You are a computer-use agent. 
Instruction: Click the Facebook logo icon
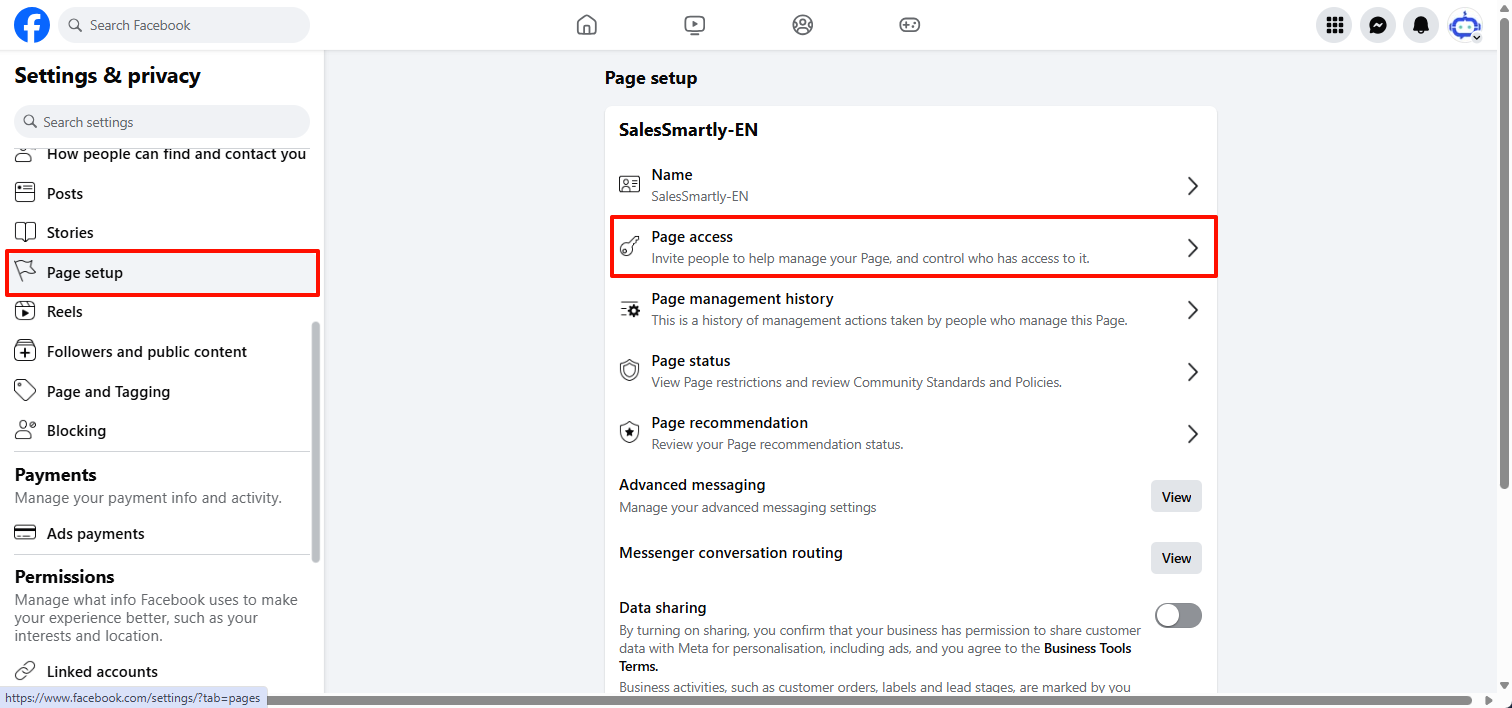click(x=32, y=25)
